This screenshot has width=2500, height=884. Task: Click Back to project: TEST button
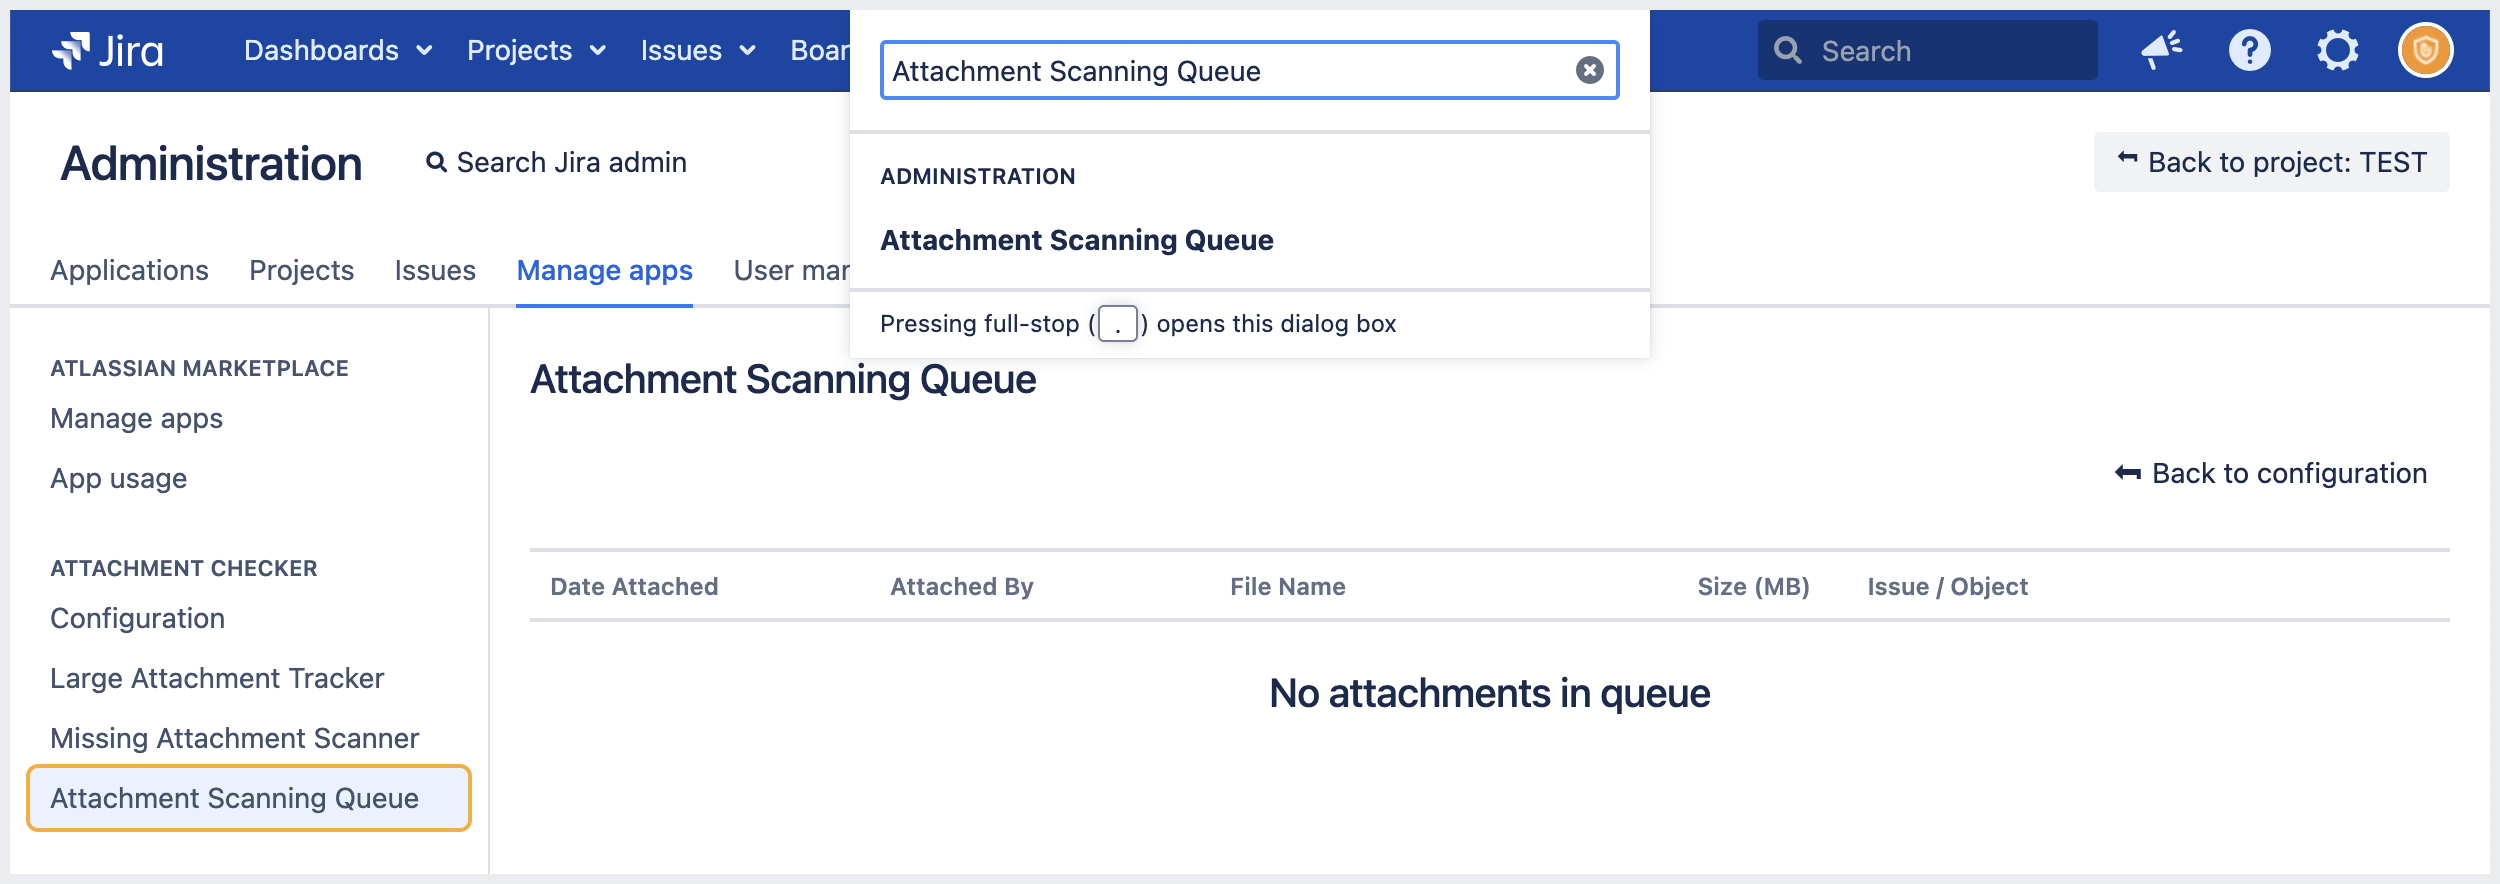(x=2271, y=162)
